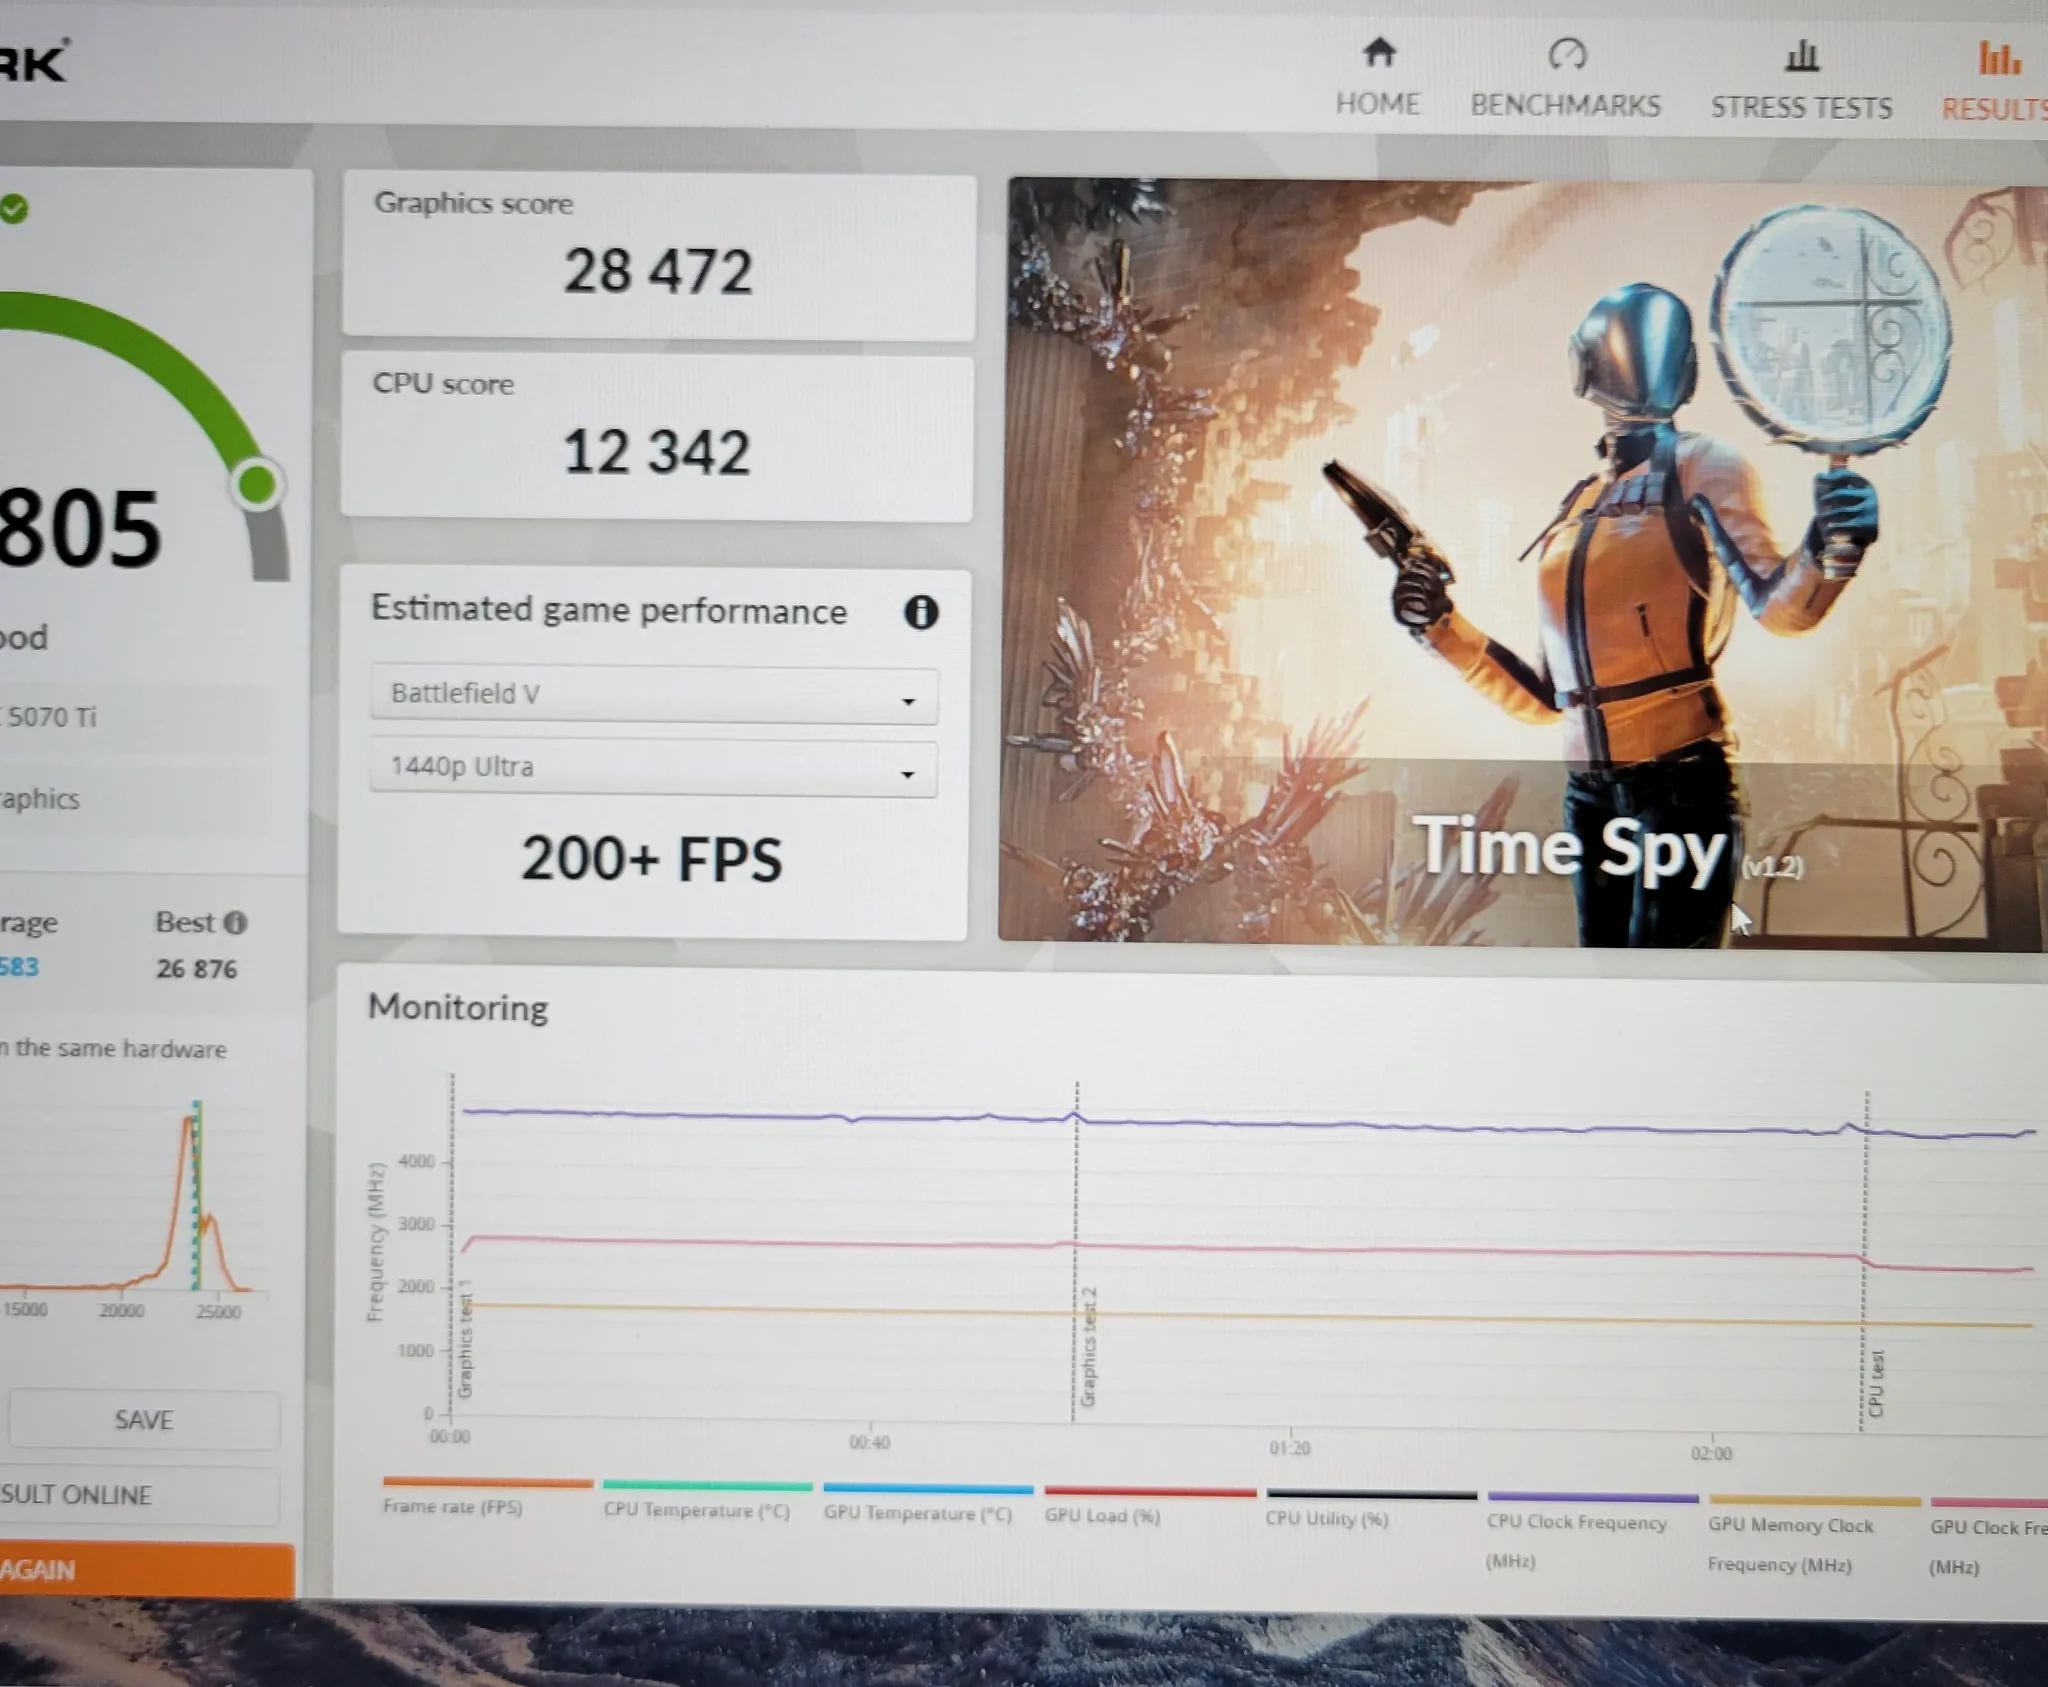2048x1687 pixels.
Task: Open the Benchmarks gauge icon
Action: pos(1567,54)
